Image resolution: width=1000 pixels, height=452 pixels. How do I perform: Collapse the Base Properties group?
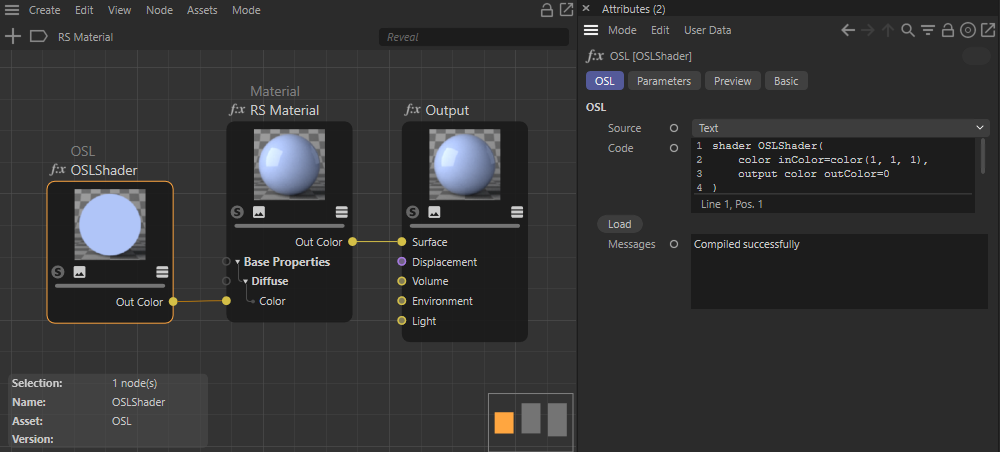click(x=238, y=262)
